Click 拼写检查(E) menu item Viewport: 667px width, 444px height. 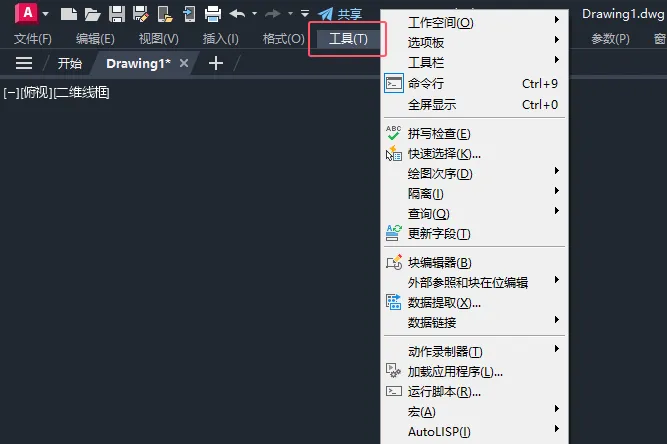click(474, 134)
